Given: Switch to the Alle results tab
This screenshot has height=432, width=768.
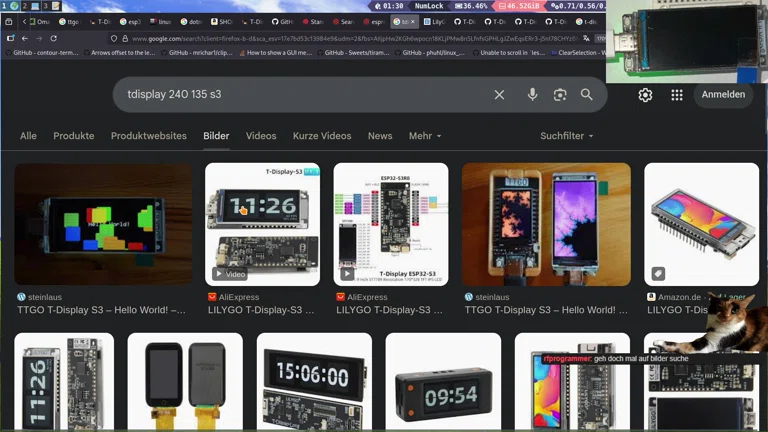Looking at the screenshot, I should [28, 136].
